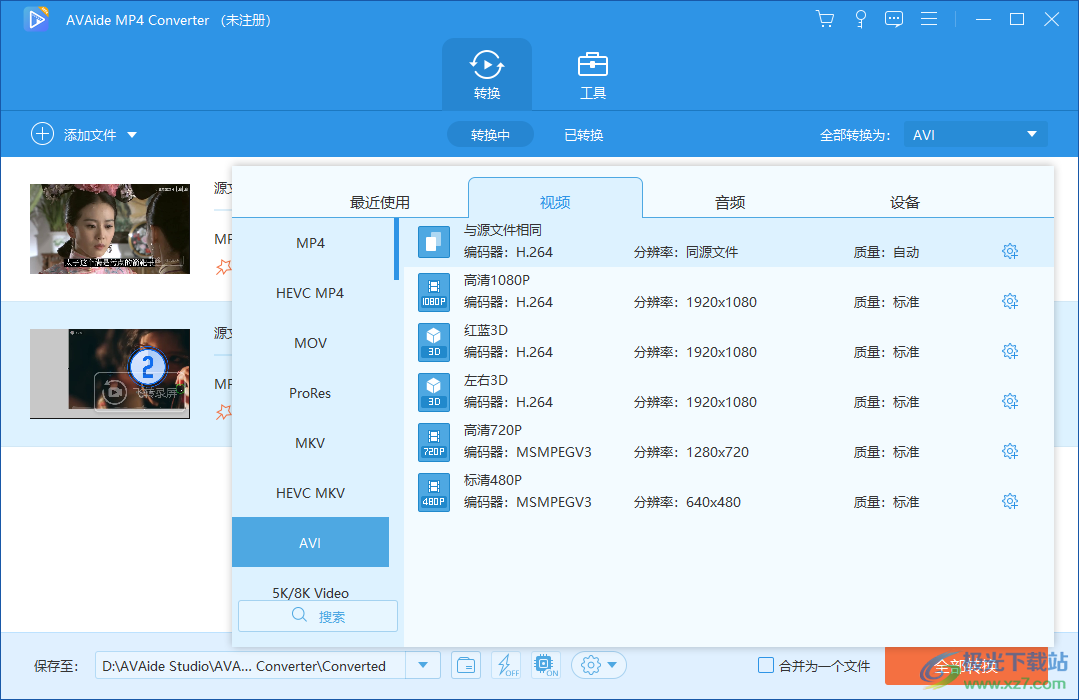The height and width of the screenshot is (700, 1079).
Task: Select the 左右3D preset icon
Action: [434, 392]
